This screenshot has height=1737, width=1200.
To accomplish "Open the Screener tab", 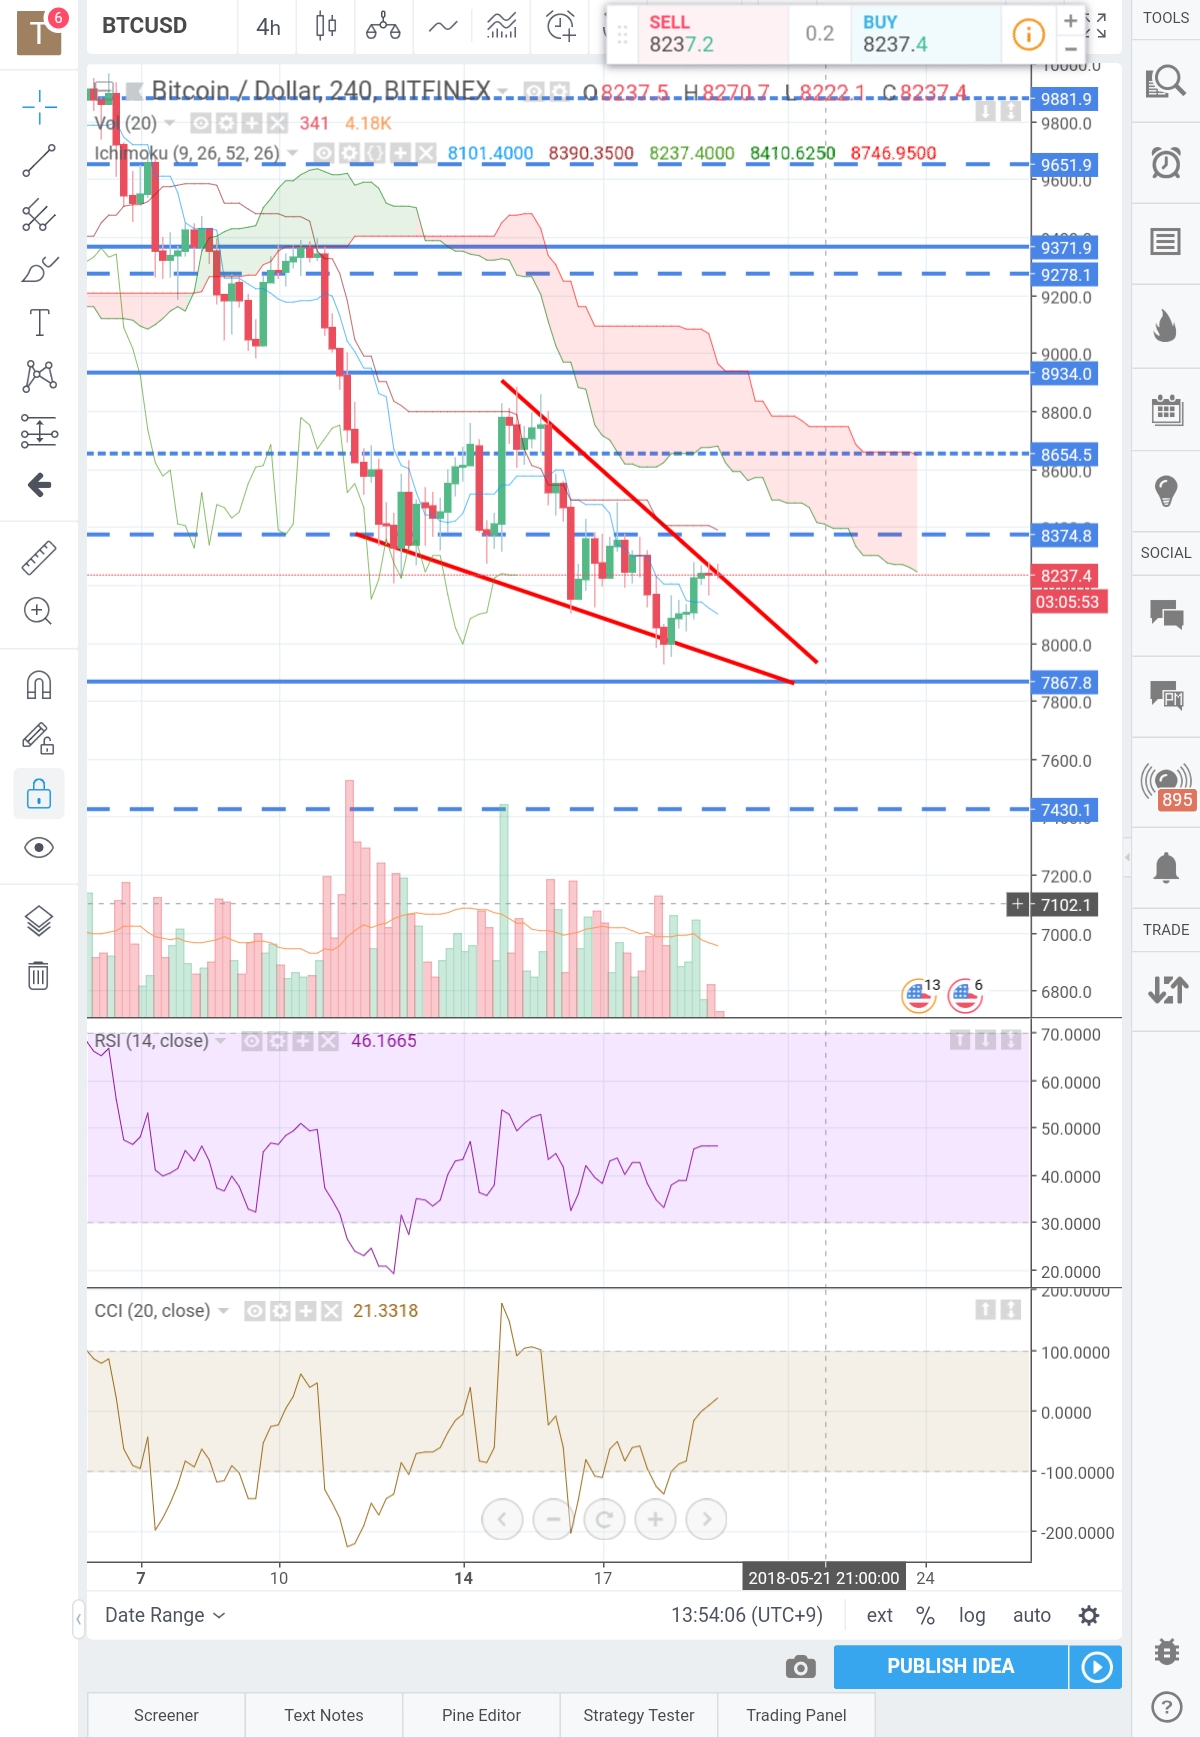I will pos(166,1715).
